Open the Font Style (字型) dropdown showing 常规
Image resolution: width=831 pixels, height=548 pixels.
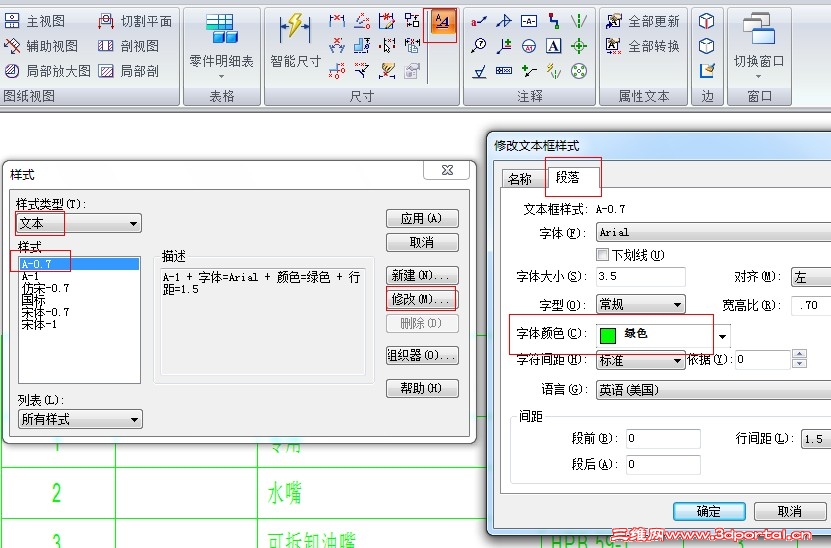click(640, 305)
